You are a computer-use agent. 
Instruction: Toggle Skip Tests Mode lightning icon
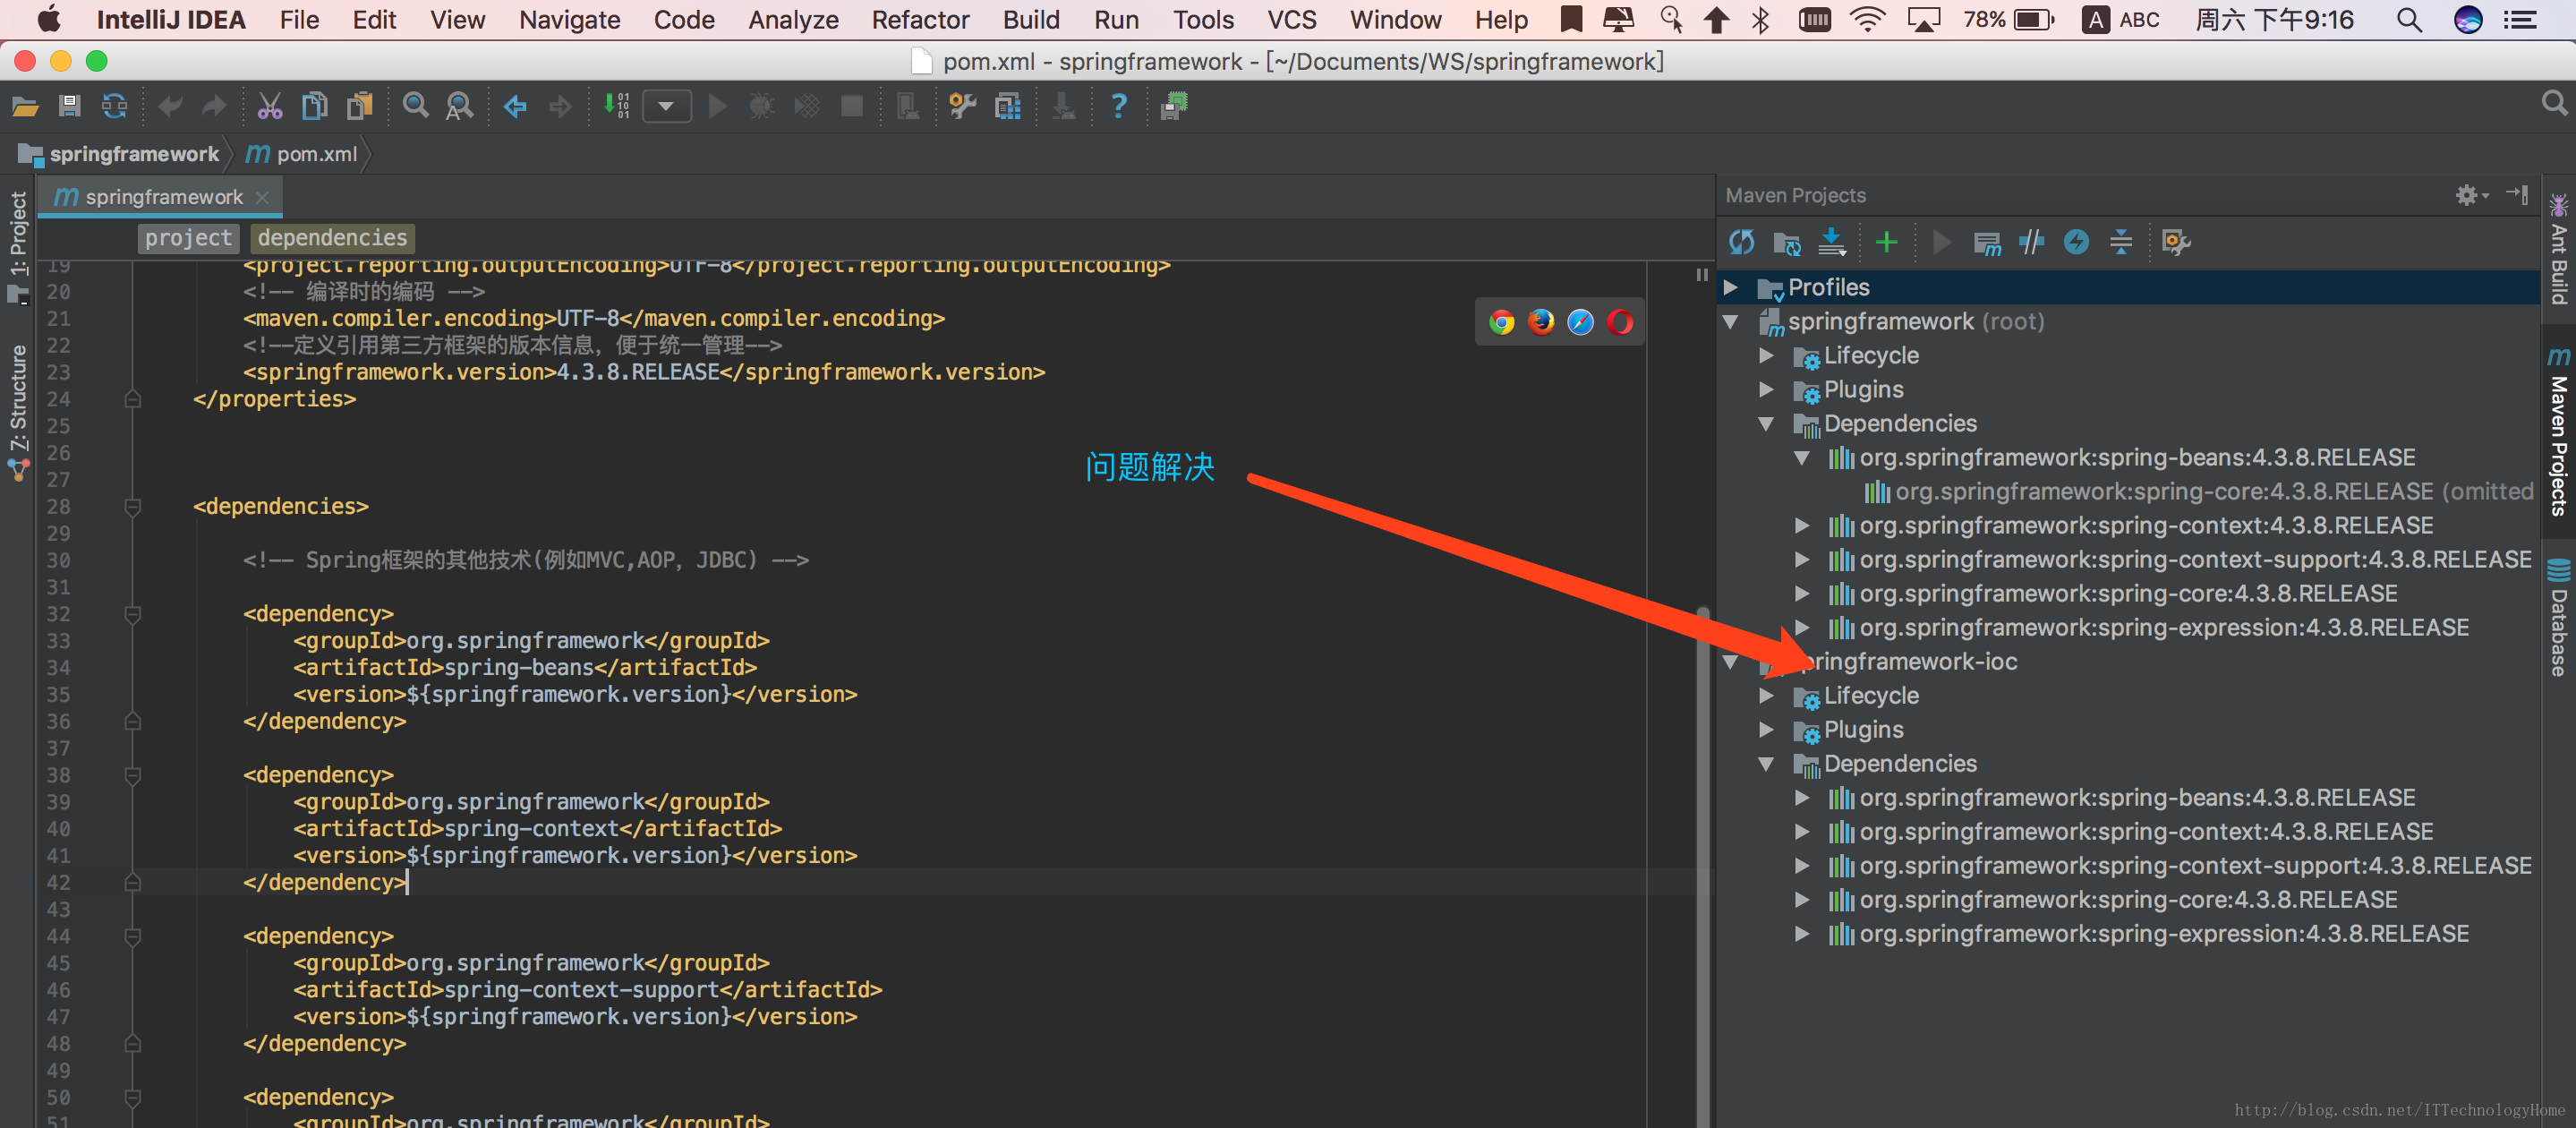(x=2076, y=242)
